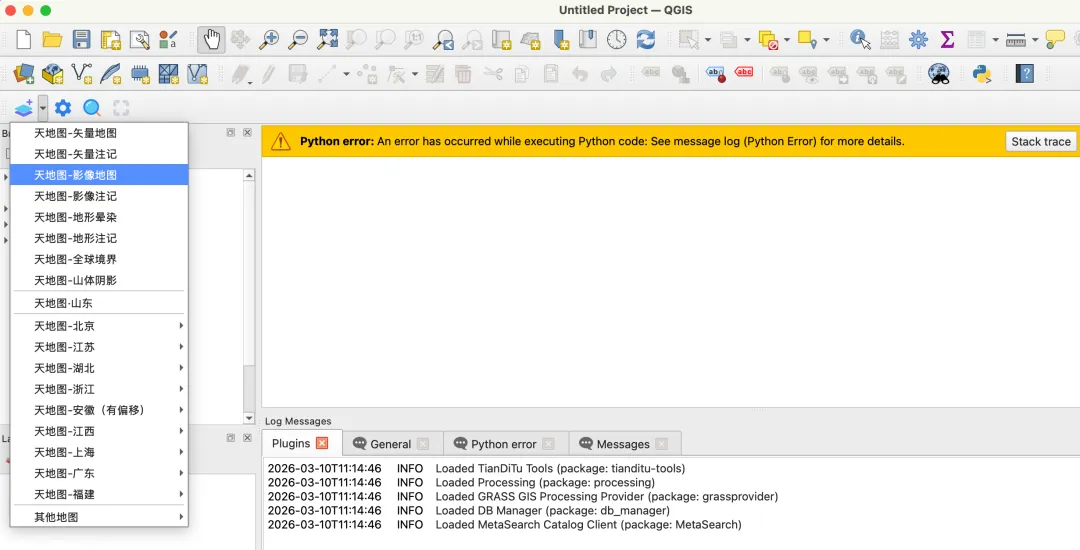Viewport: 1080px width, 550px height.
Task: Create a new GeoPackage layer
Action: [x=52, y=74]
